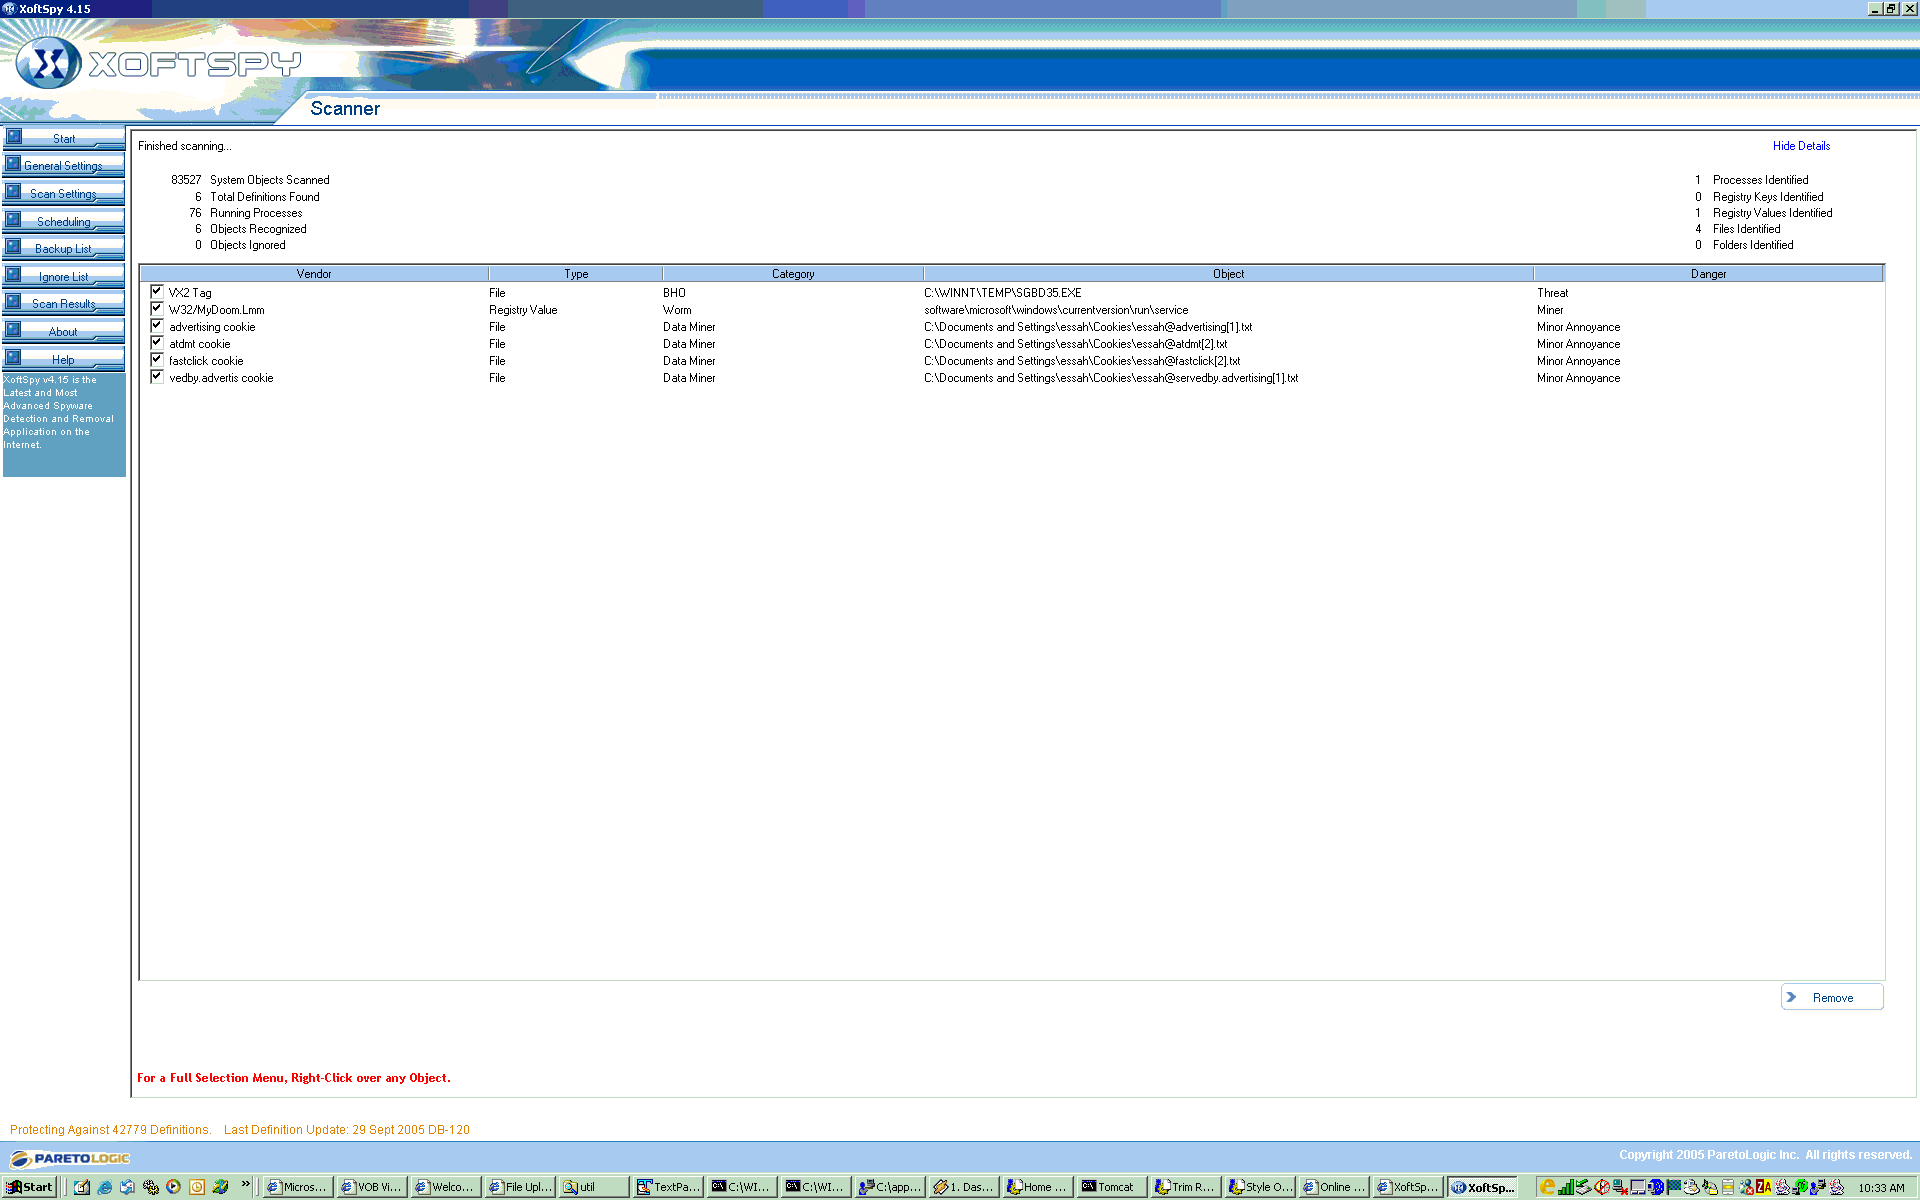This screenshot has width=1920, height=1200.
Task: Select the essah@atdmt[2].txt object path
Action: point(1075,344)
